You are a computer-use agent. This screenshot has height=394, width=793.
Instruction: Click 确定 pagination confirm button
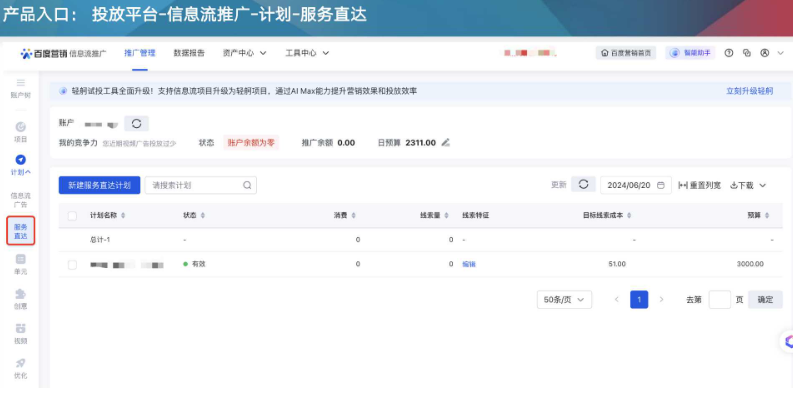coord(765,299)
